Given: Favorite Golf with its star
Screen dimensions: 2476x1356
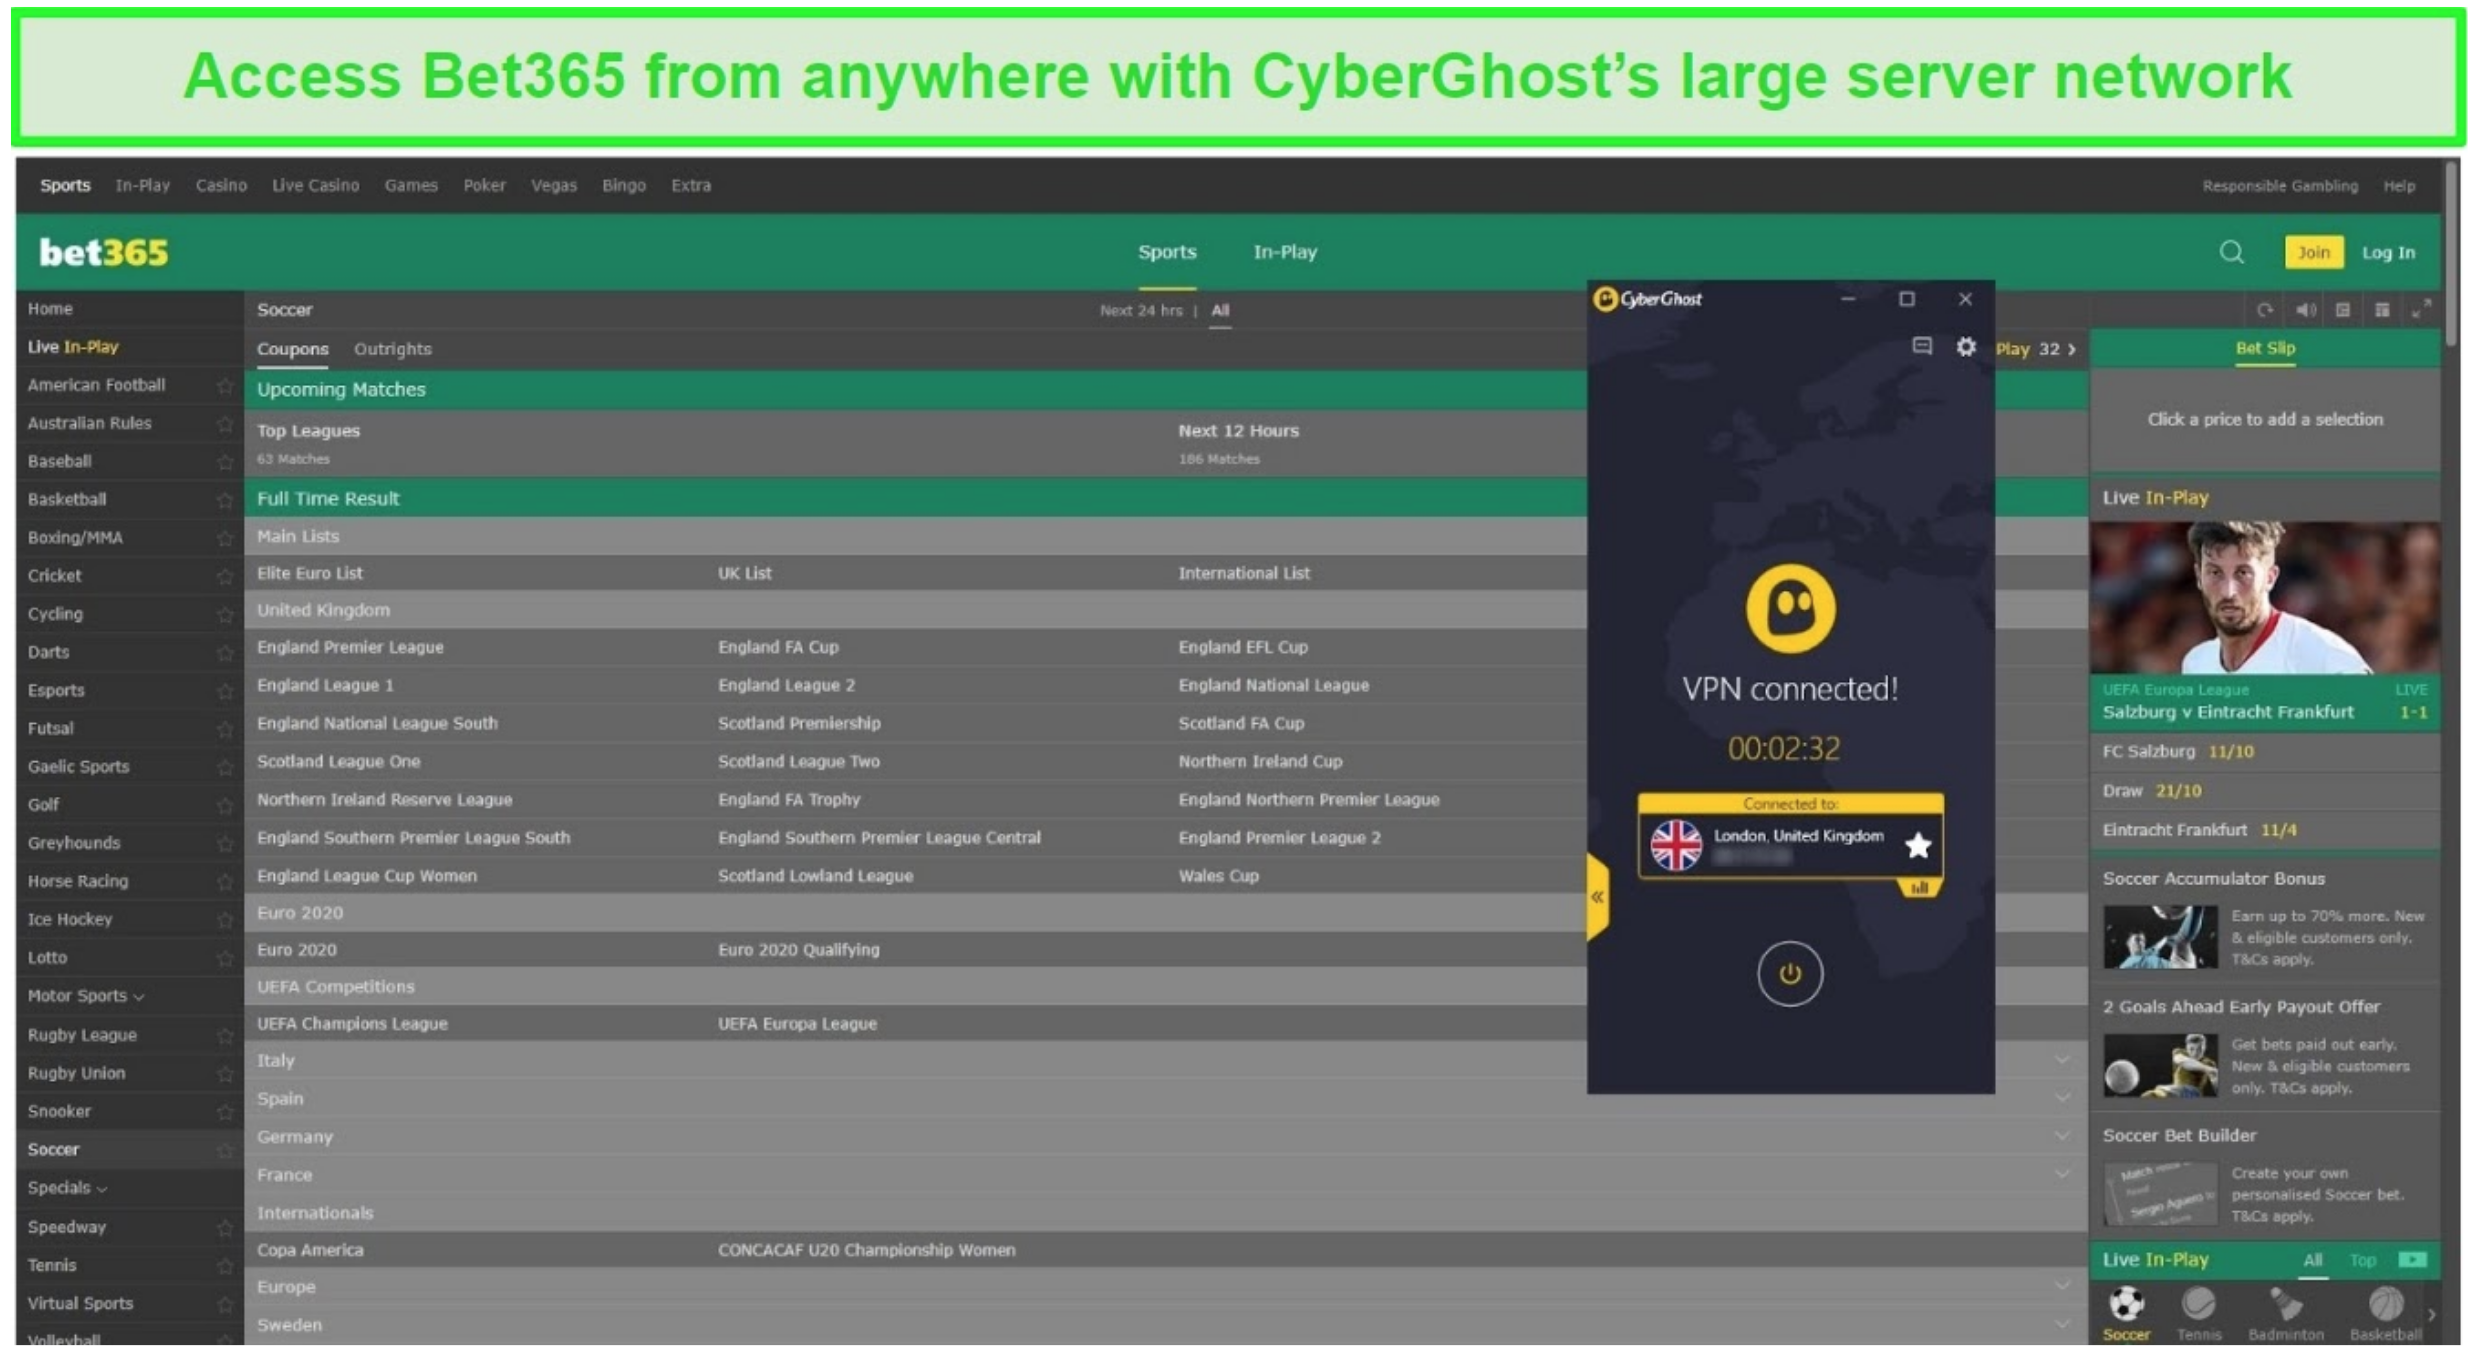Looking at the screenshot, I should tap(225, 806).
